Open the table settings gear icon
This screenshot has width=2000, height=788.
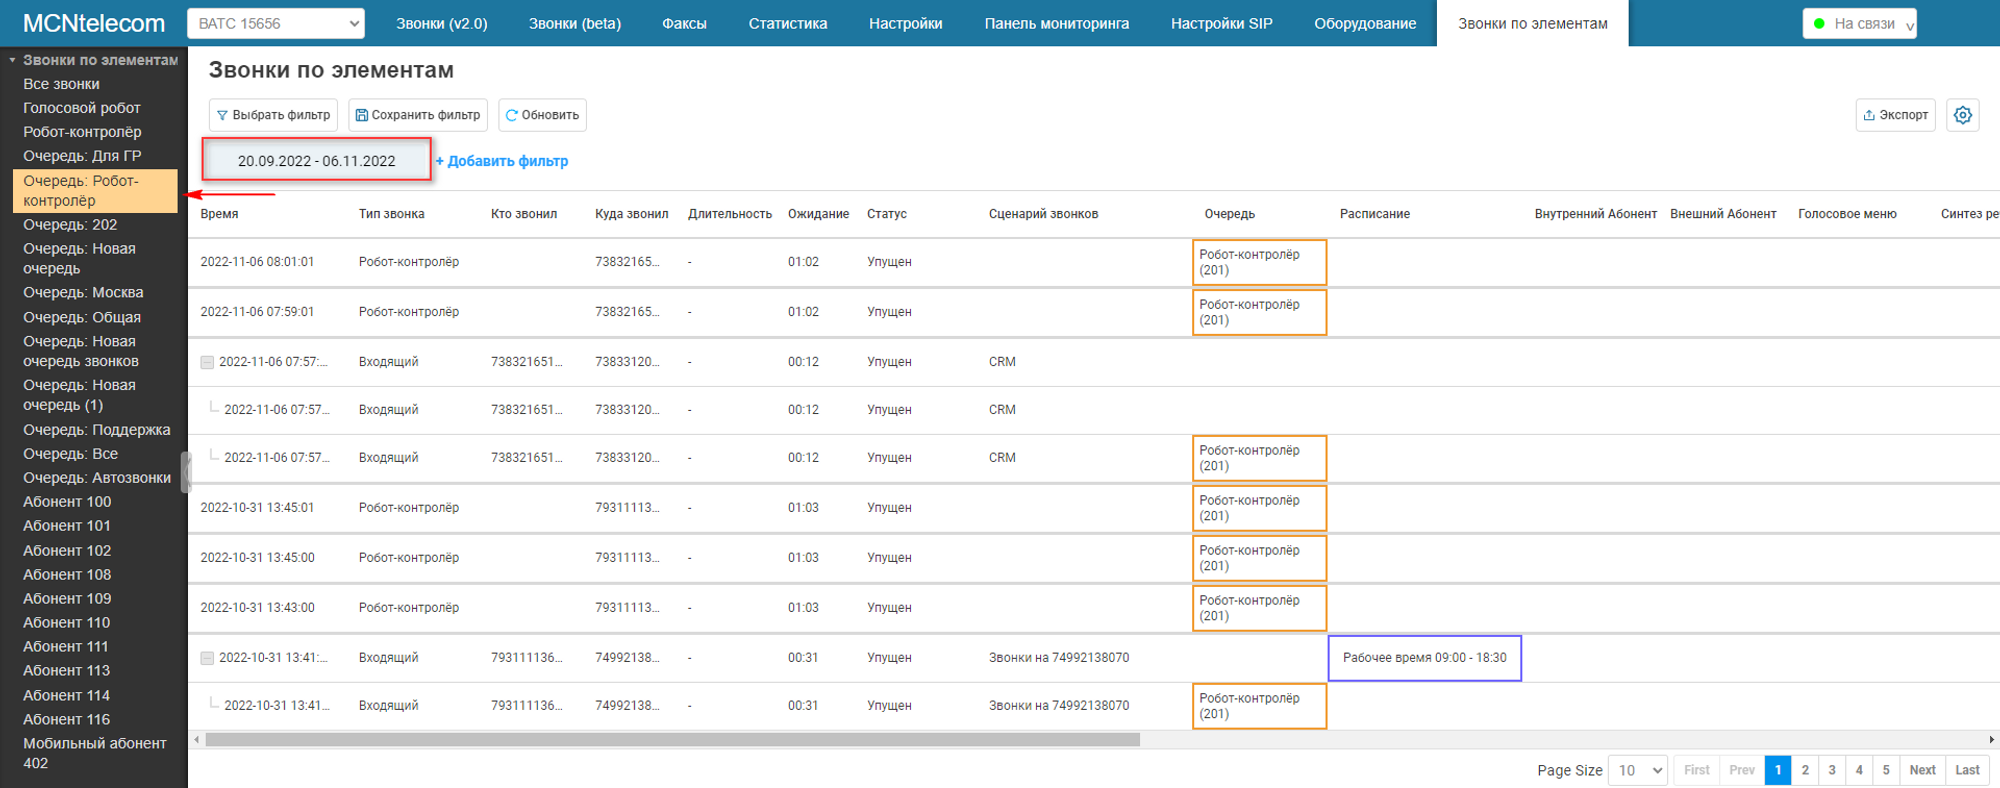[x=1963, y=115]
